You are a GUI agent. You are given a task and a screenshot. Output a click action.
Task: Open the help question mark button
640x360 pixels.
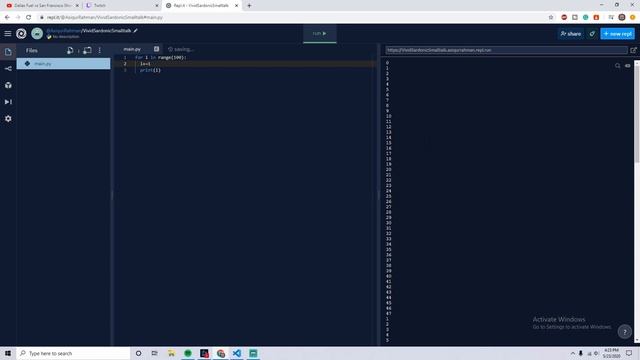click(x=624, y=332)
